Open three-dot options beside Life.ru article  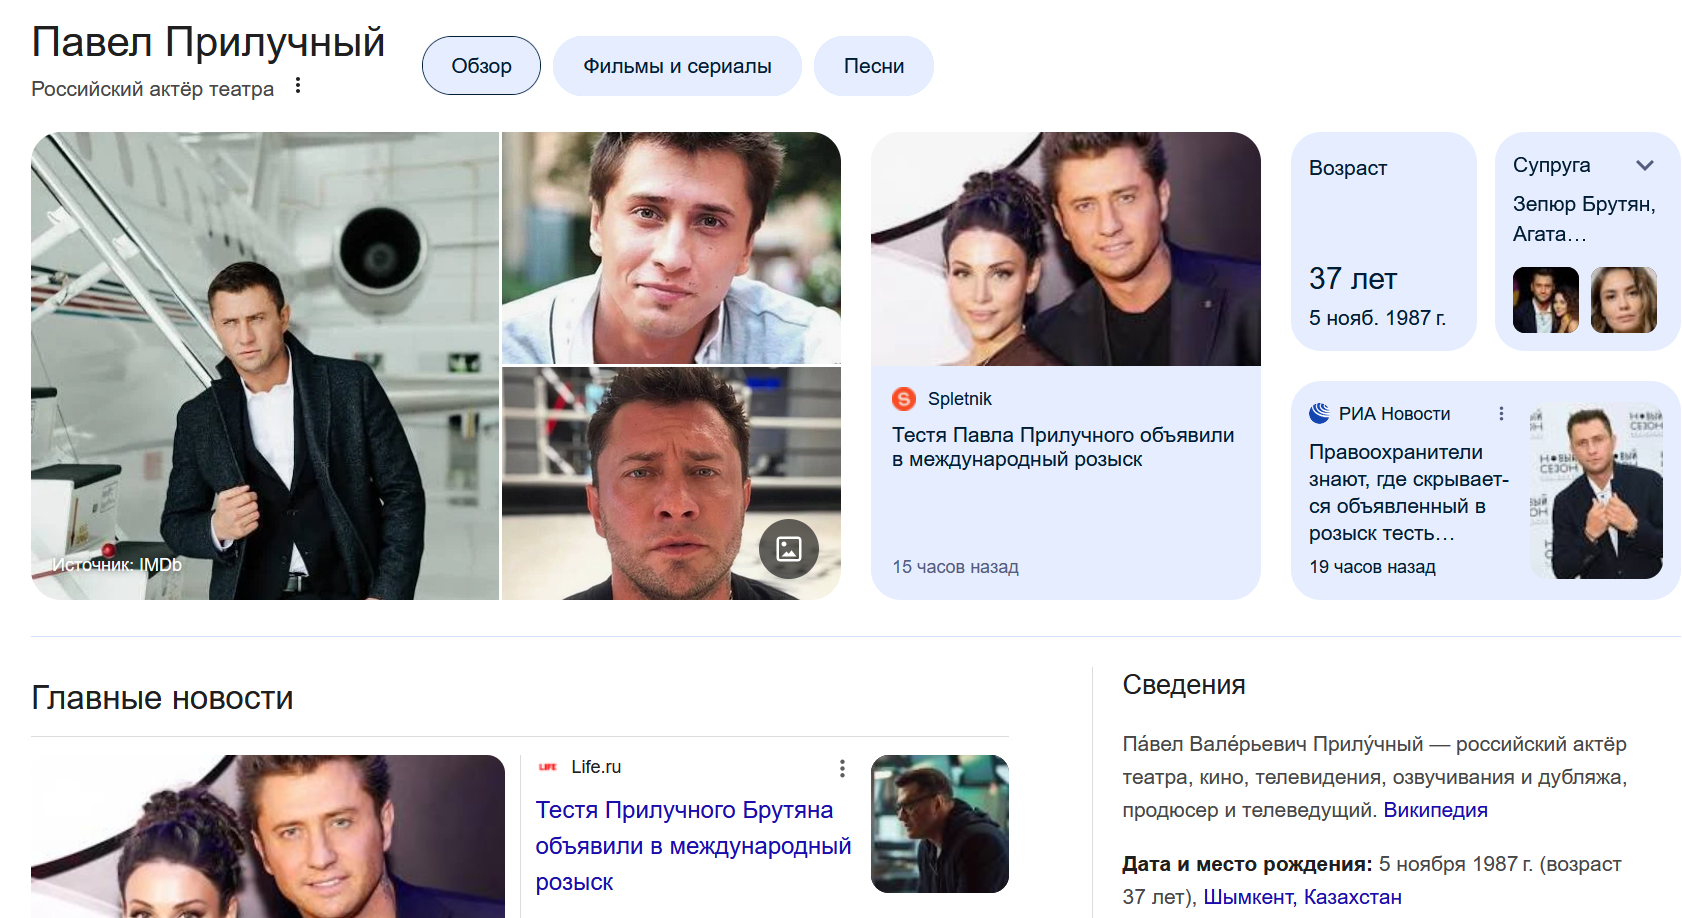click(842, 768)
